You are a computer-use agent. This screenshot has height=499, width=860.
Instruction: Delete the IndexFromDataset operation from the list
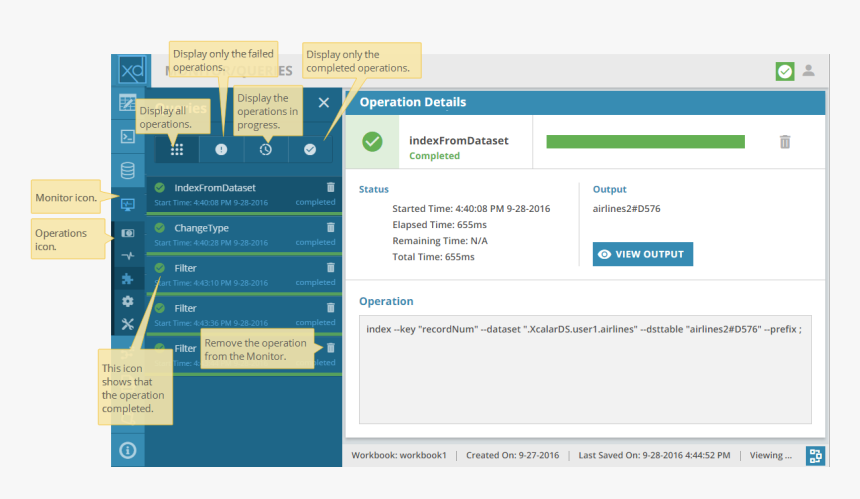pyautogui.click(x=331, y=187)
